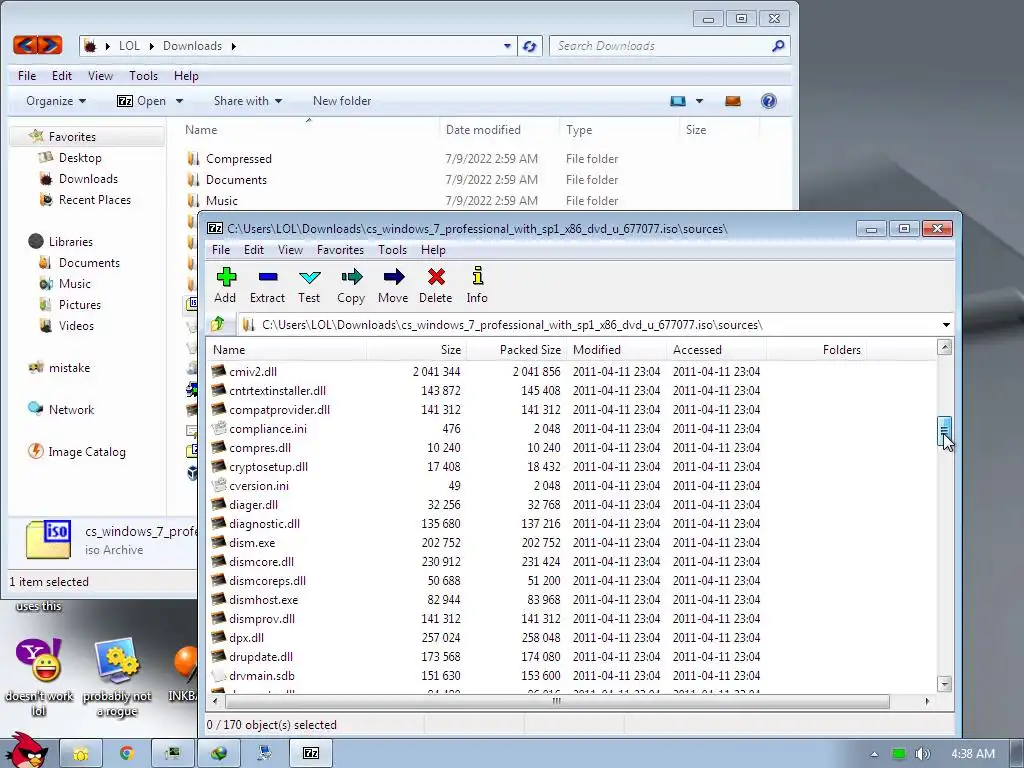This screenshot has height=768, width=1024.
Task: Open the 7-Zip Edit menu
Action: [253, 249]
